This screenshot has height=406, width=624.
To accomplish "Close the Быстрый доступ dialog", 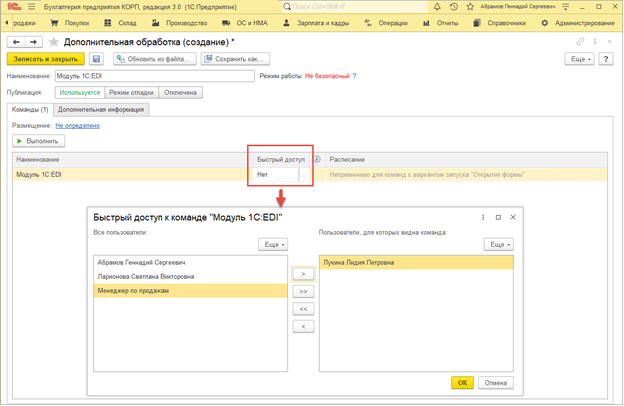I will 513,217.
